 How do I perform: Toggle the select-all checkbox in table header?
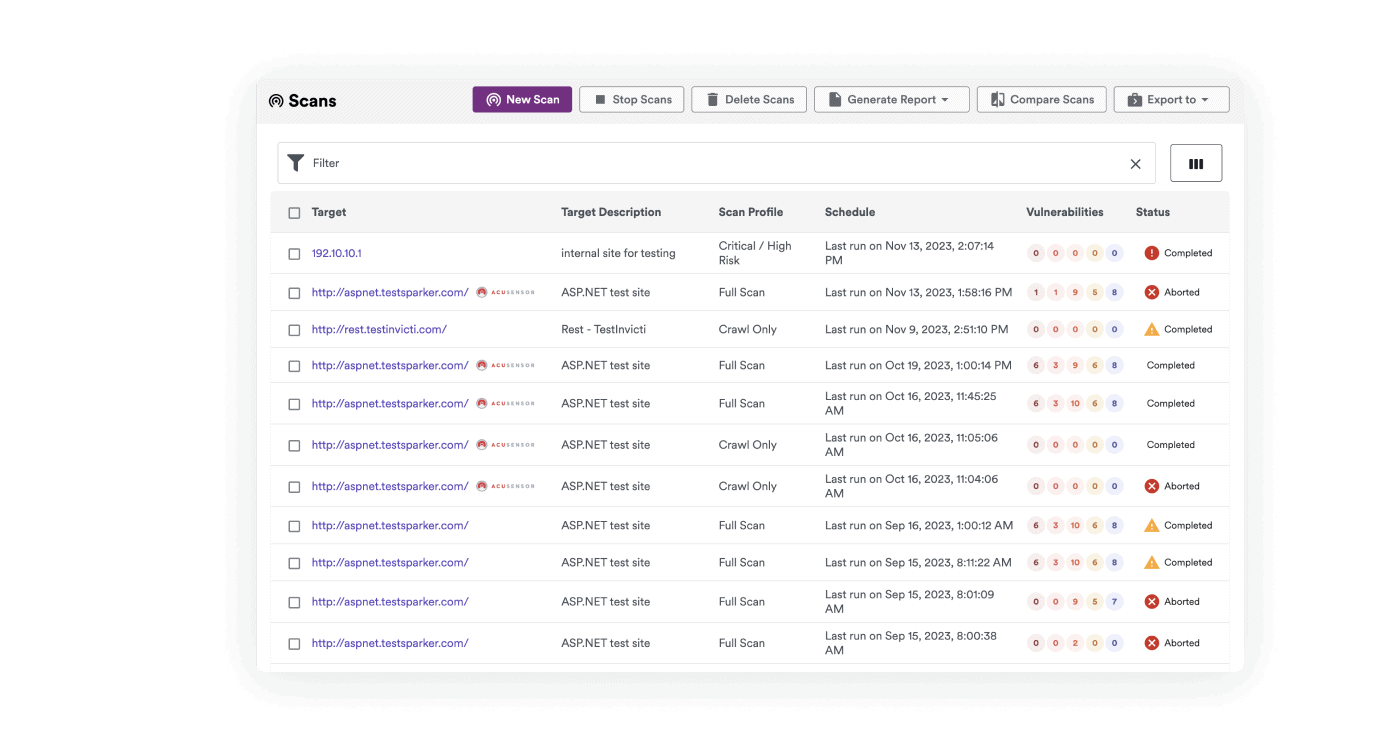(294, 213)
